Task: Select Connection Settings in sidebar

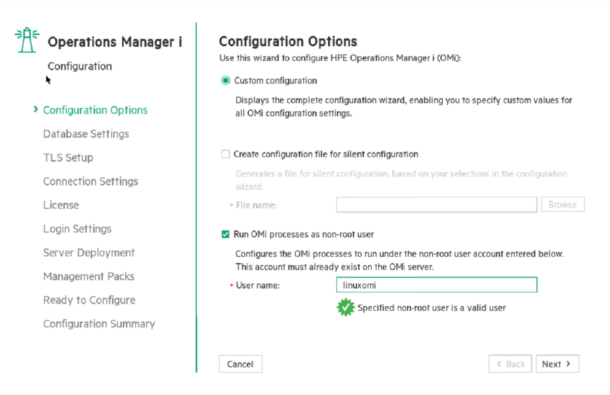Action: [x=91, y=181]
